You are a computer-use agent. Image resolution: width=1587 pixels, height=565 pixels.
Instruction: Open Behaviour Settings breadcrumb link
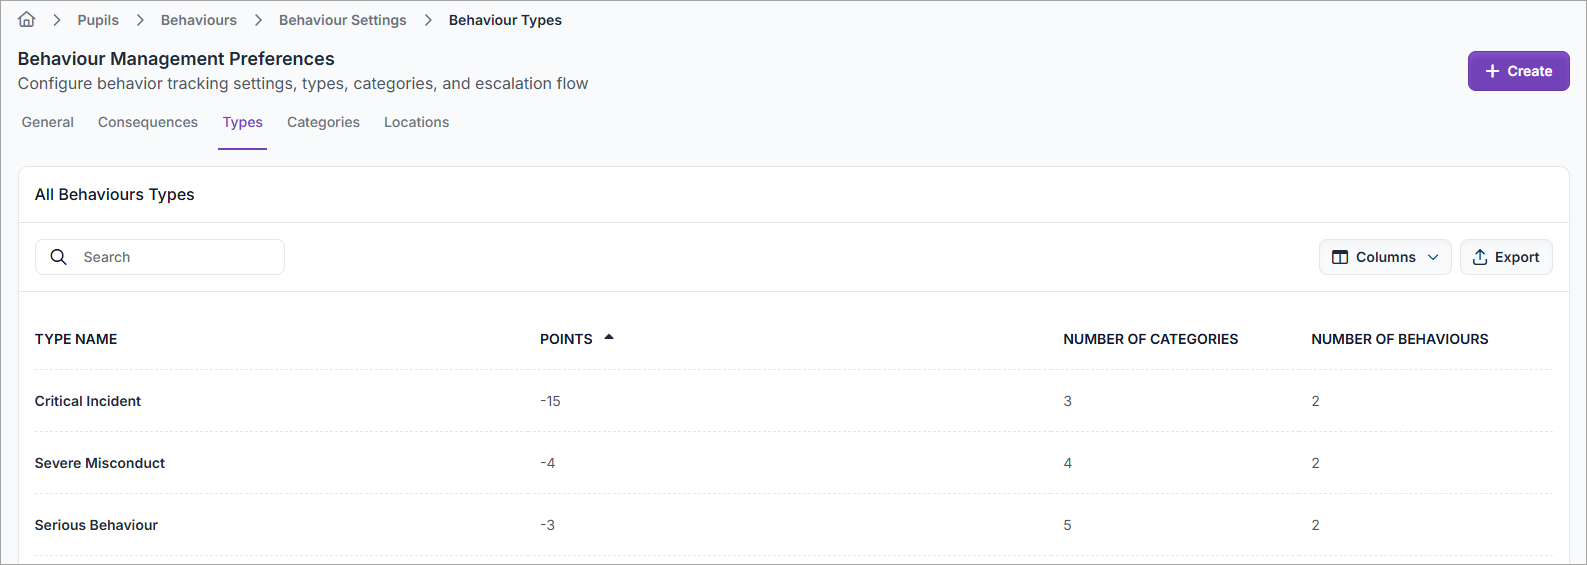coord(343,20)
